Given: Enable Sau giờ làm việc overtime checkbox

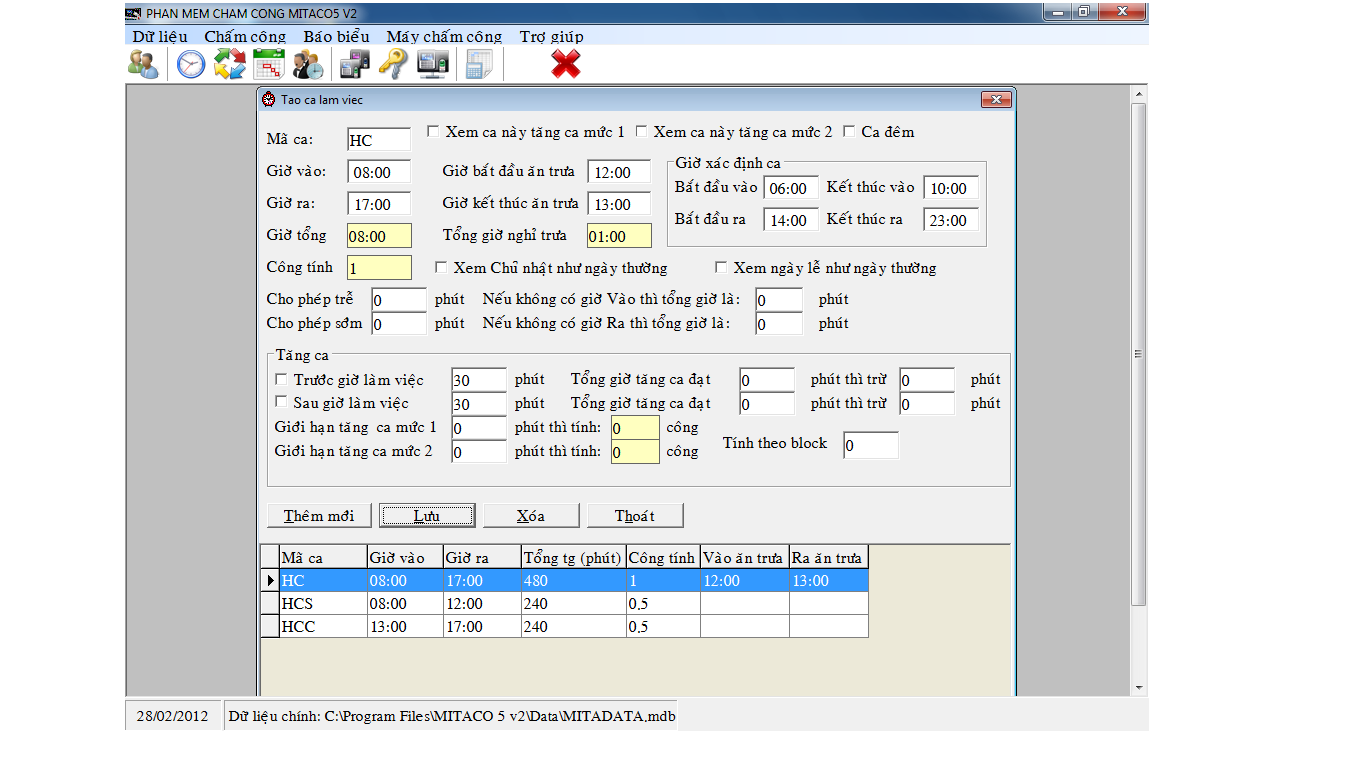Looking at the screenshot, I should pos(281,402).
